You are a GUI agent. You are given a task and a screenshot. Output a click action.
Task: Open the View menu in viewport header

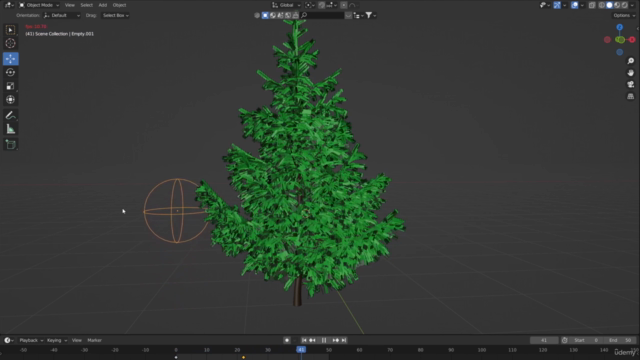pos(70,5)
